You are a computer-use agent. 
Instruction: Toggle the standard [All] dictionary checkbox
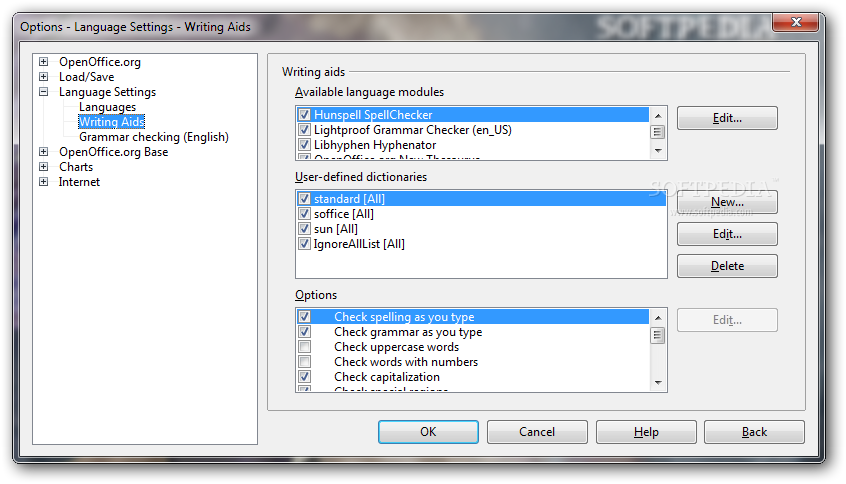click(304, 199)
